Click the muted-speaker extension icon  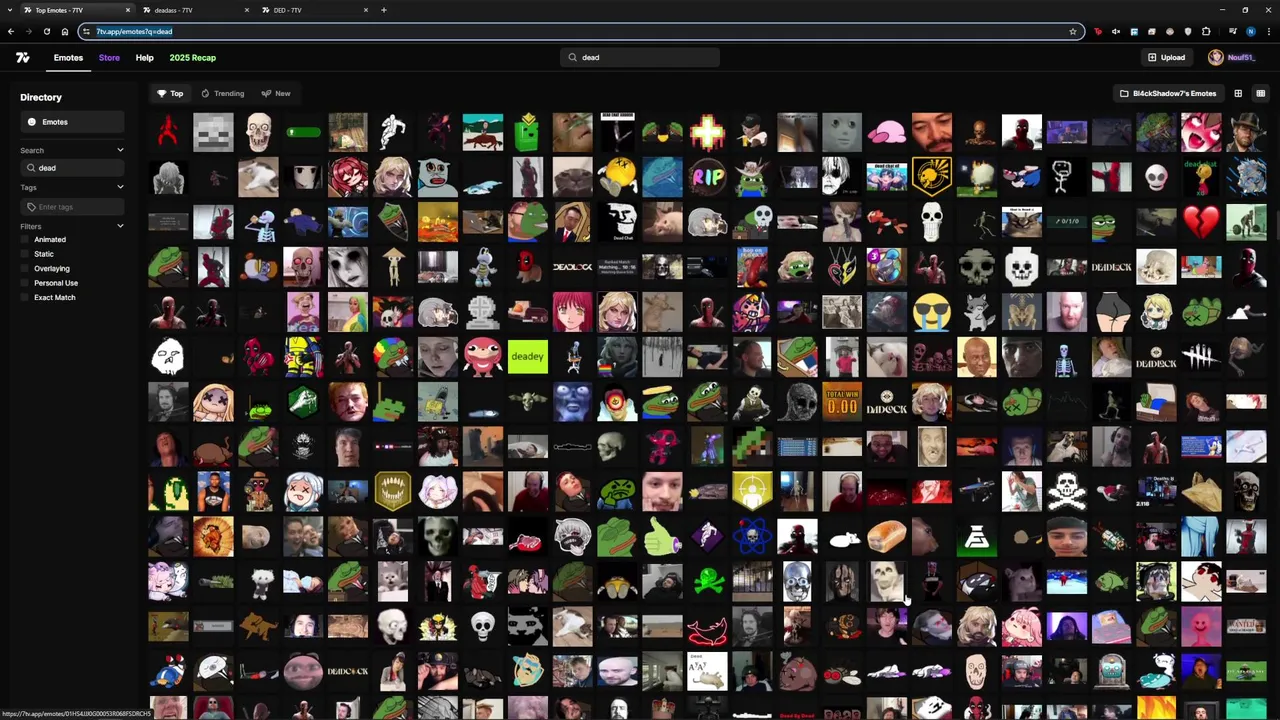pos(1116,31)
